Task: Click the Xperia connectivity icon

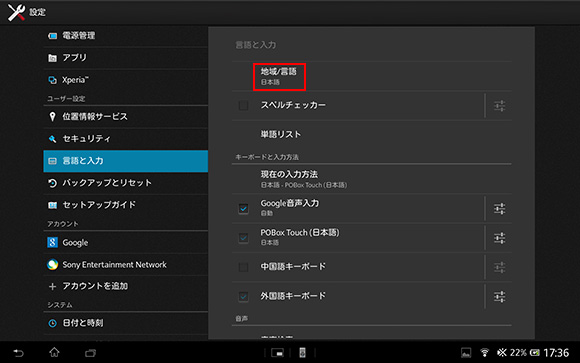Action: [x=53, y=80]
